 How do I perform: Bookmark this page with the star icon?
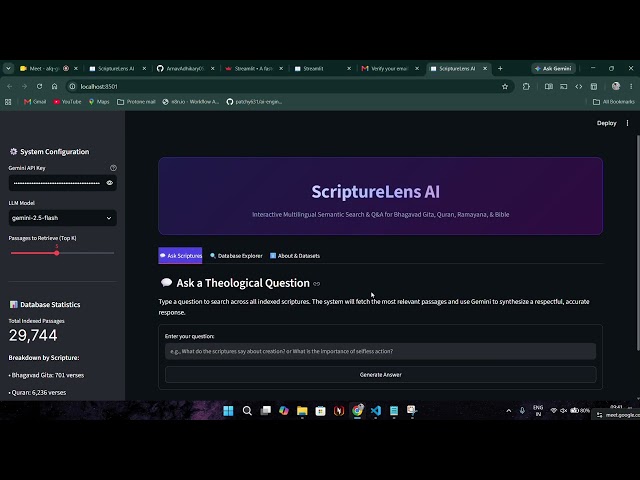pyautogui.click(x=505, y=87)
